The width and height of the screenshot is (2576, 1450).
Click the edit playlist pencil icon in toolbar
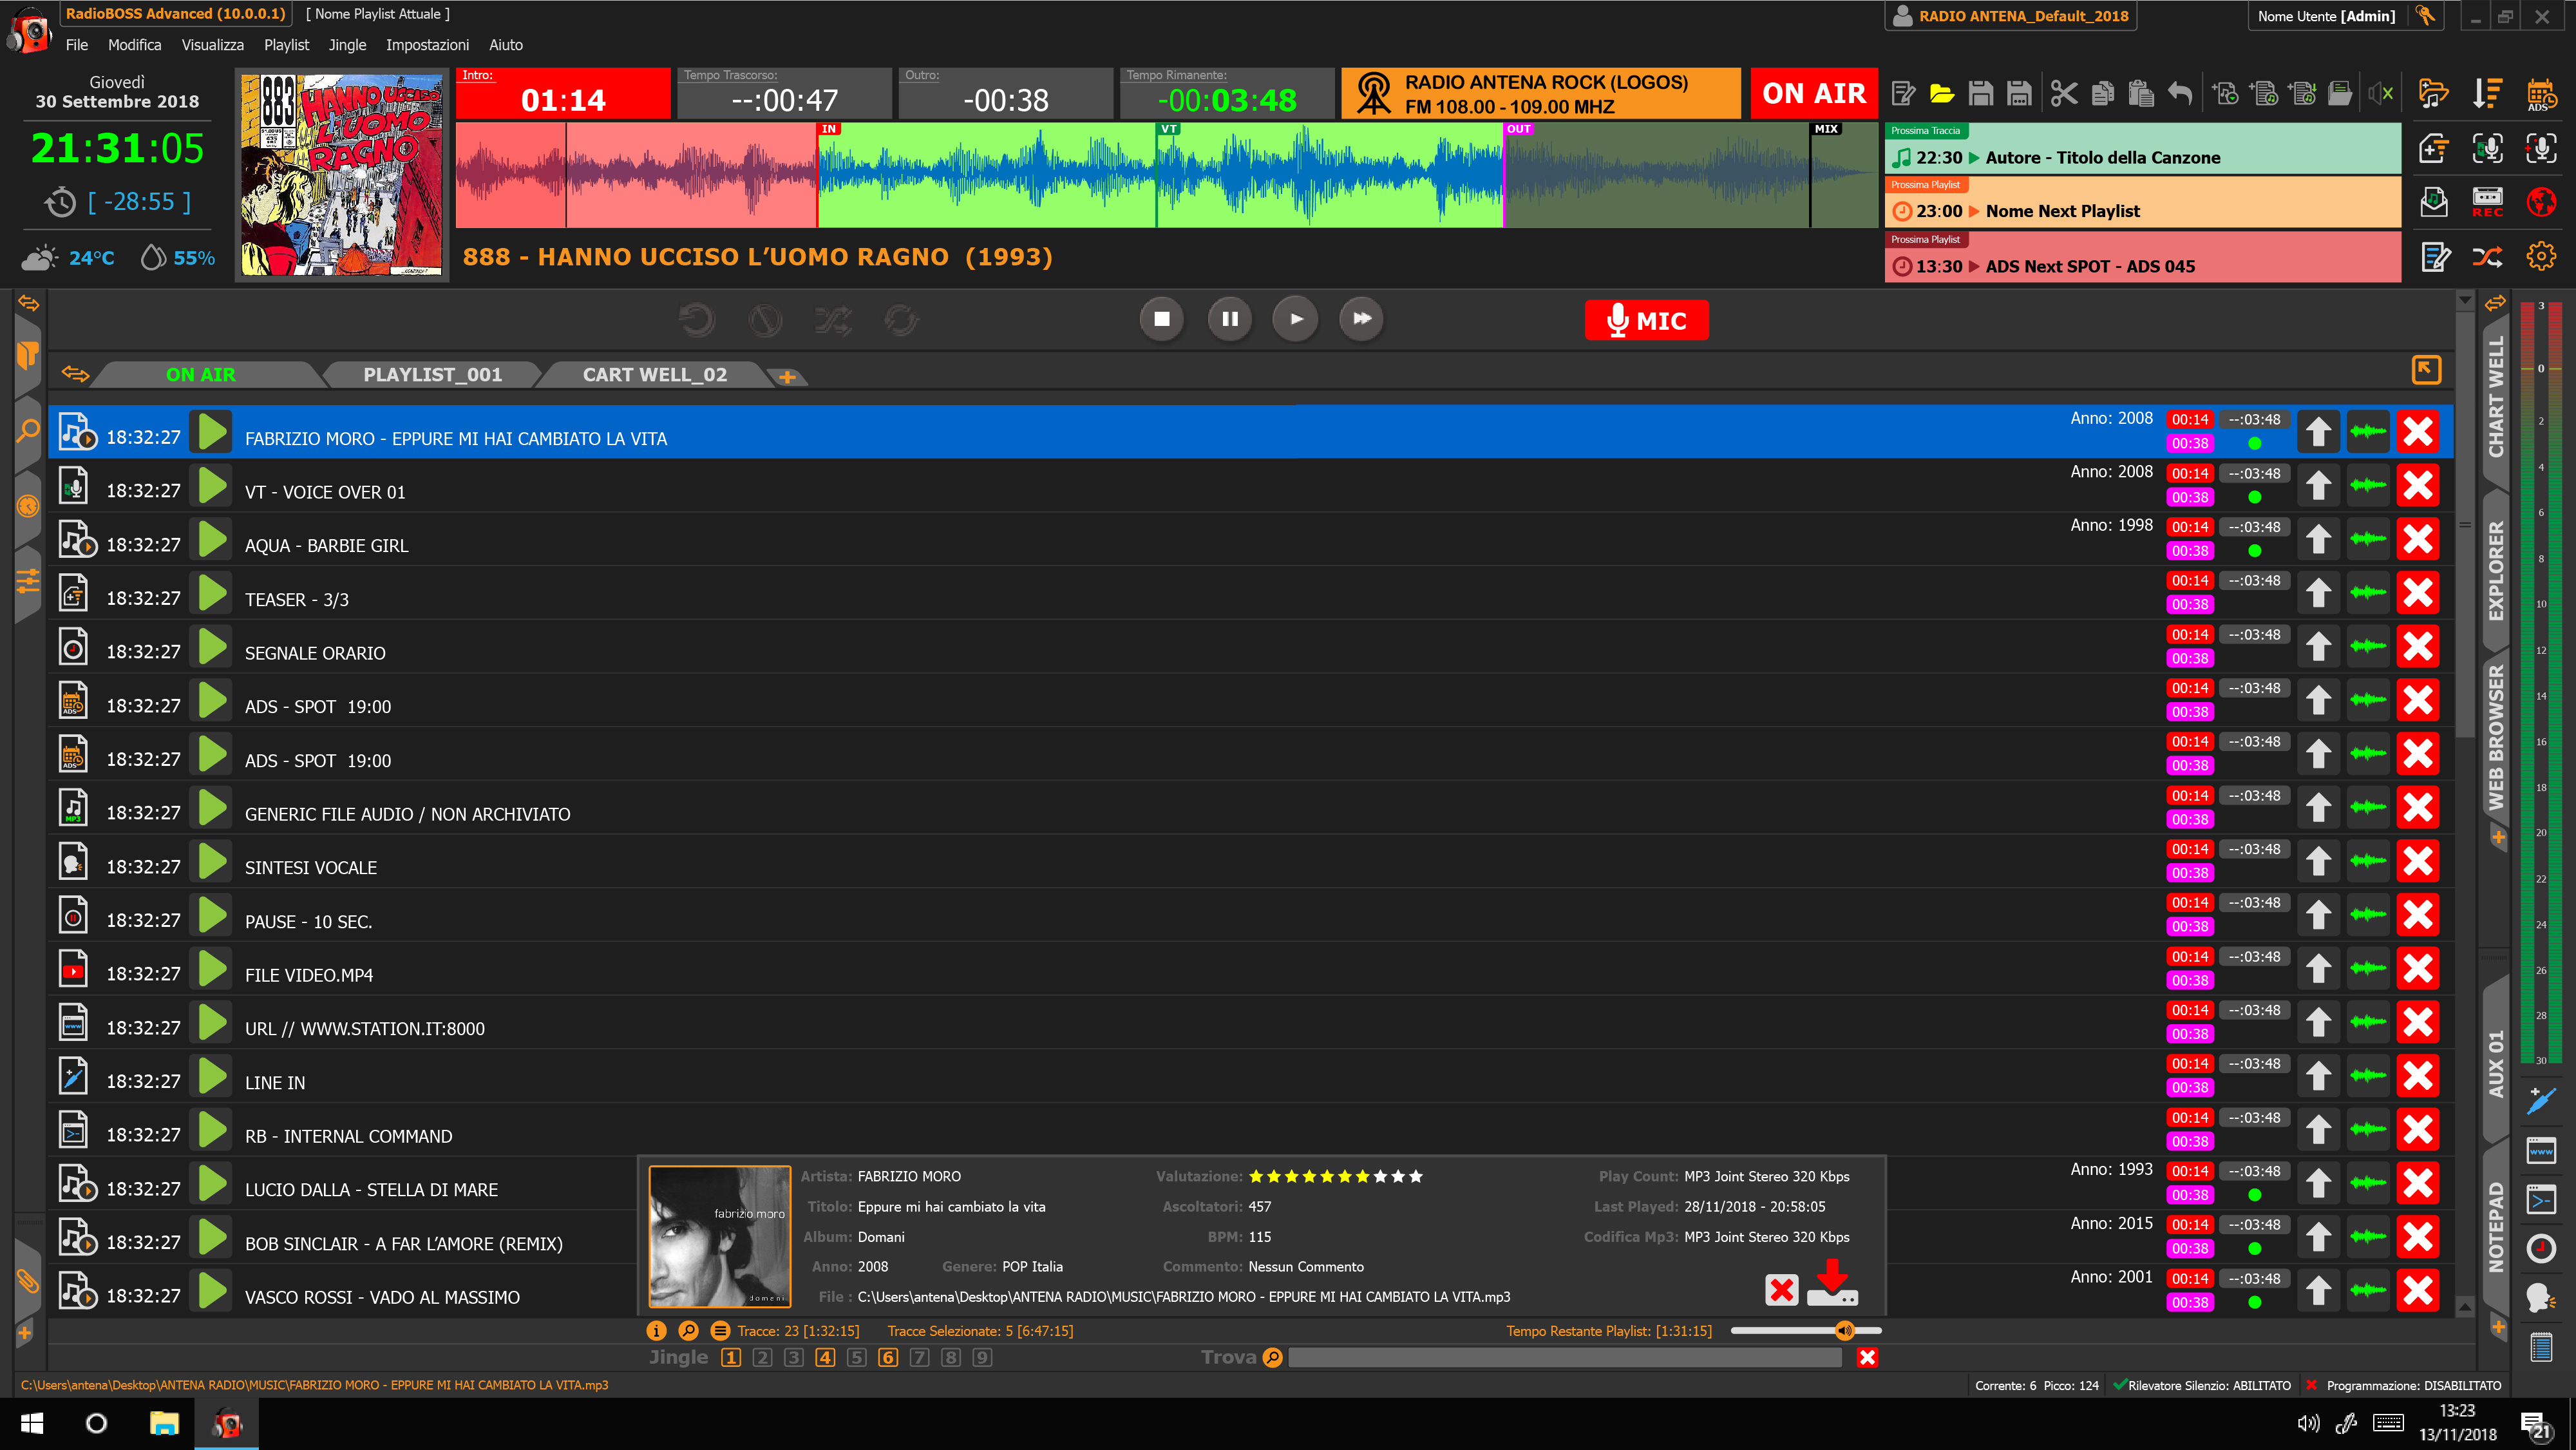tap(1903, 94)
